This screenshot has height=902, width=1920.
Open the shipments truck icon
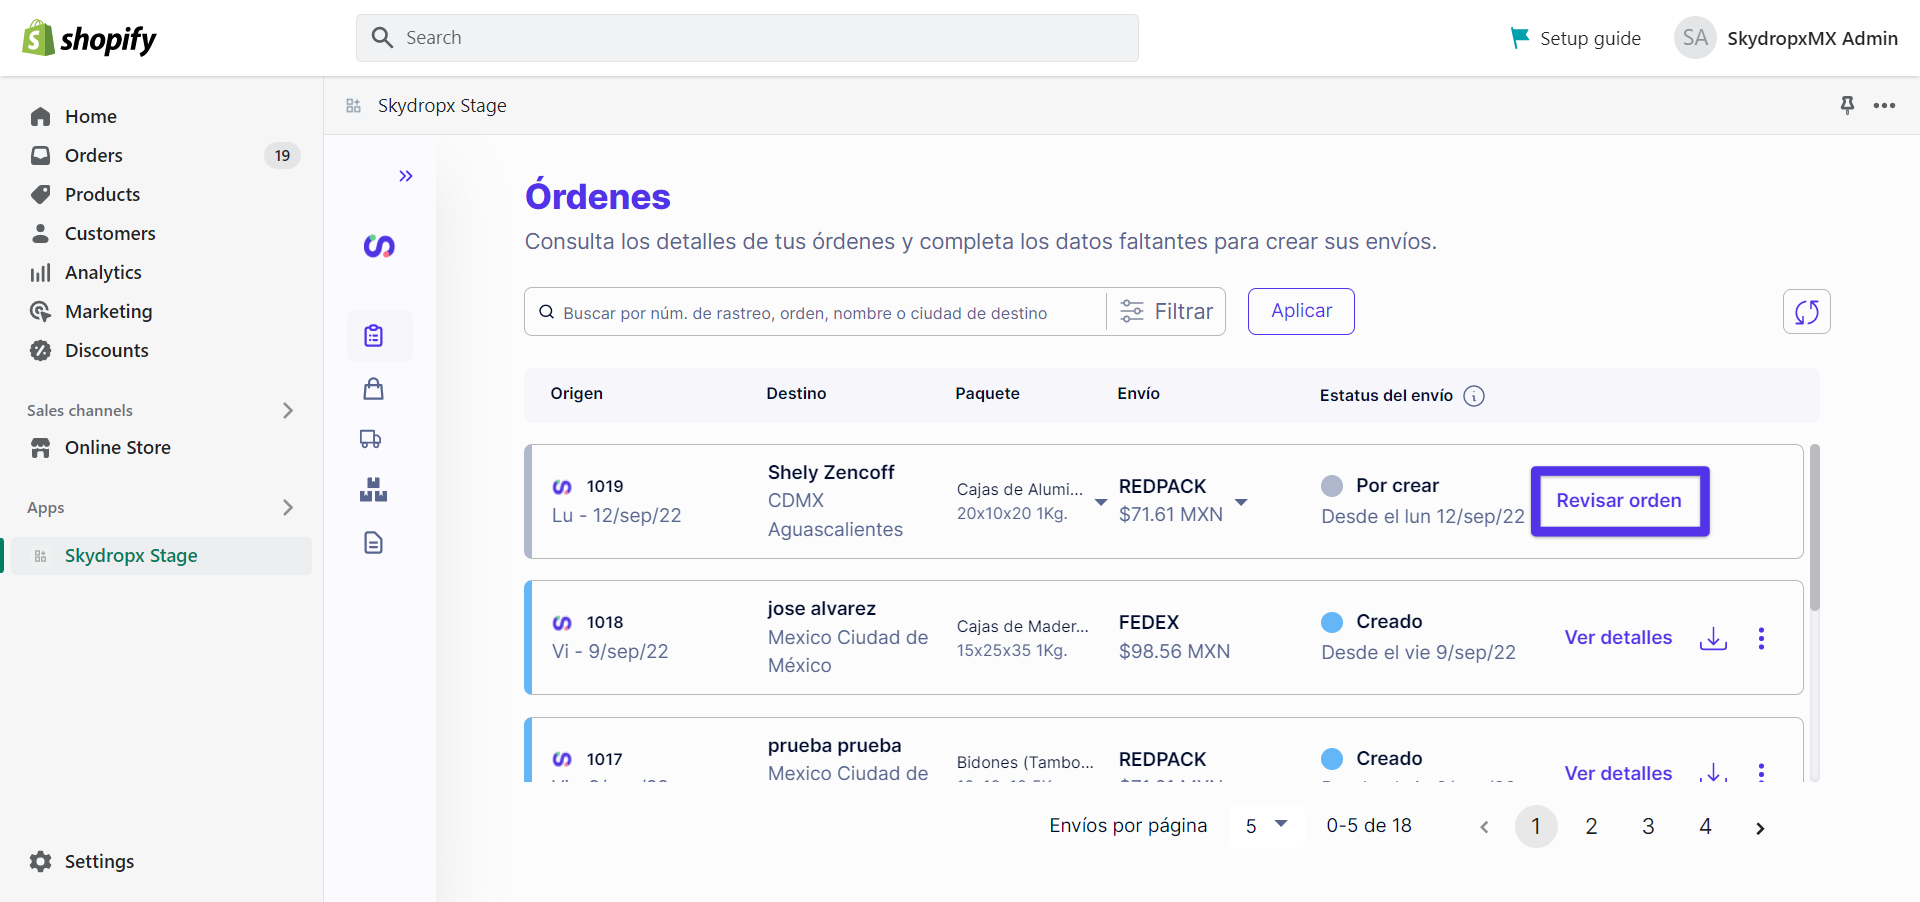click(x=371, y=440)
